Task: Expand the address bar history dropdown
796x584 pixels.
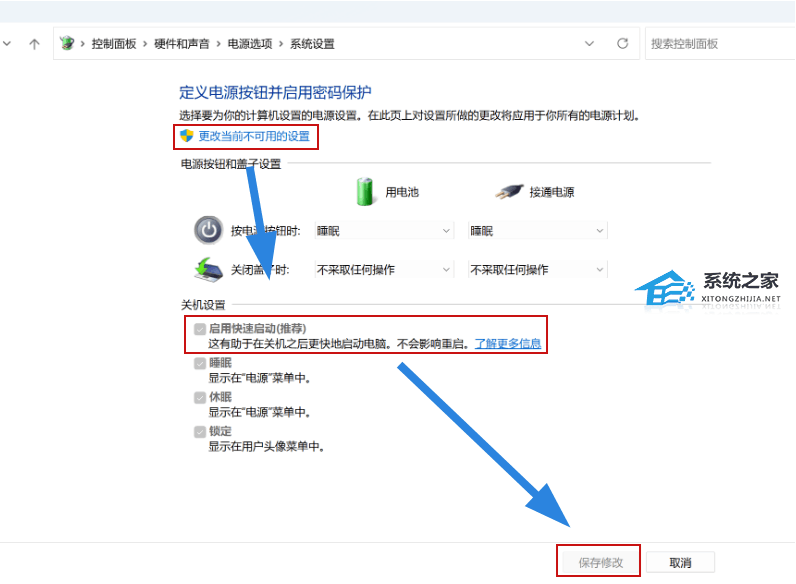Action: click(x=589, y=44)
